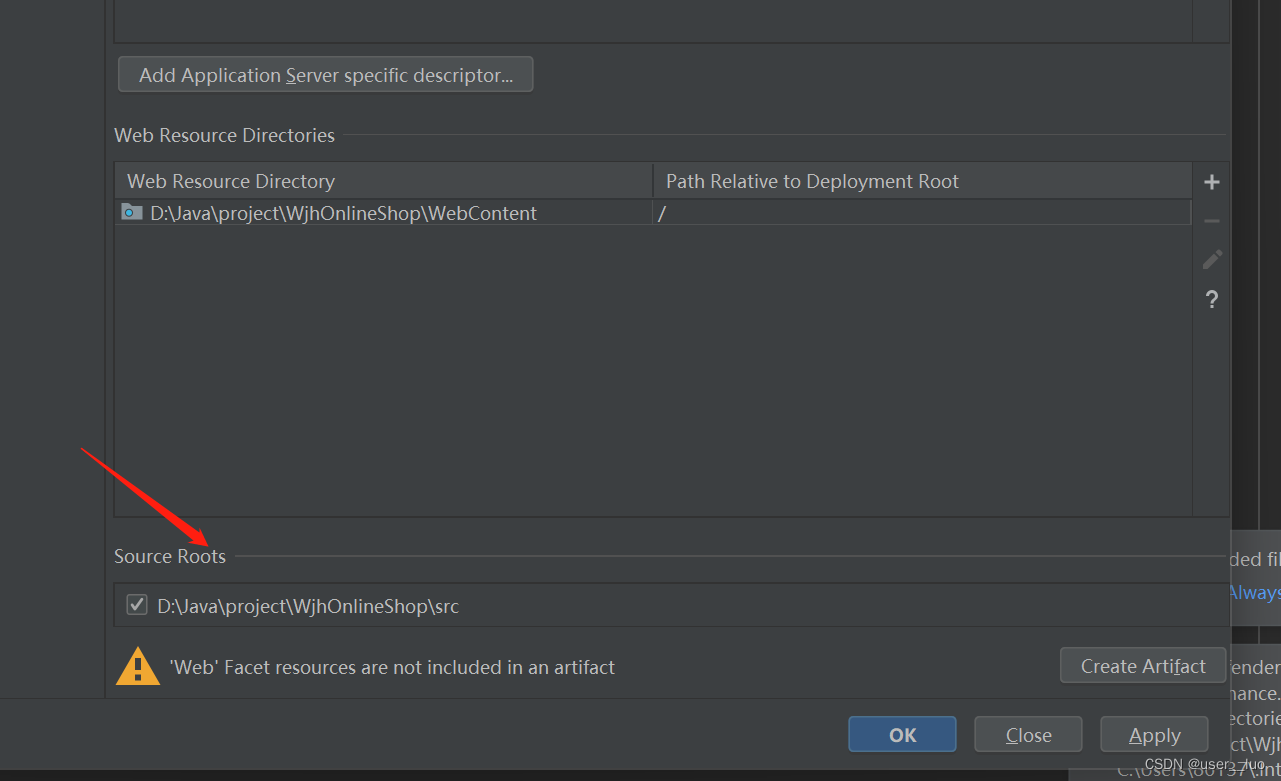Remove the selected web resource directory

coord(1211,221)
